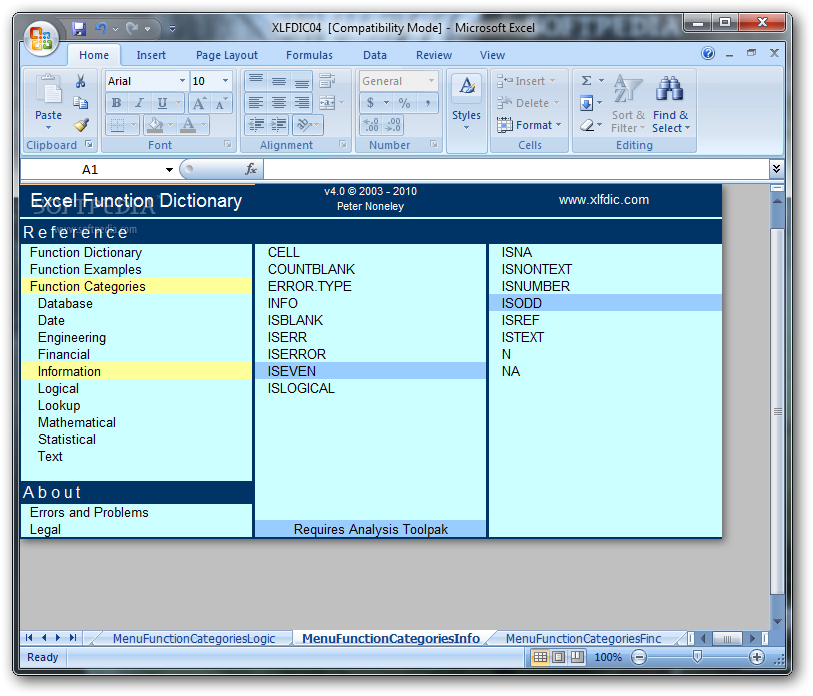Screen dimensions: 813x696
Task: Cut selection with scissors icon
Action: (80, 81)
